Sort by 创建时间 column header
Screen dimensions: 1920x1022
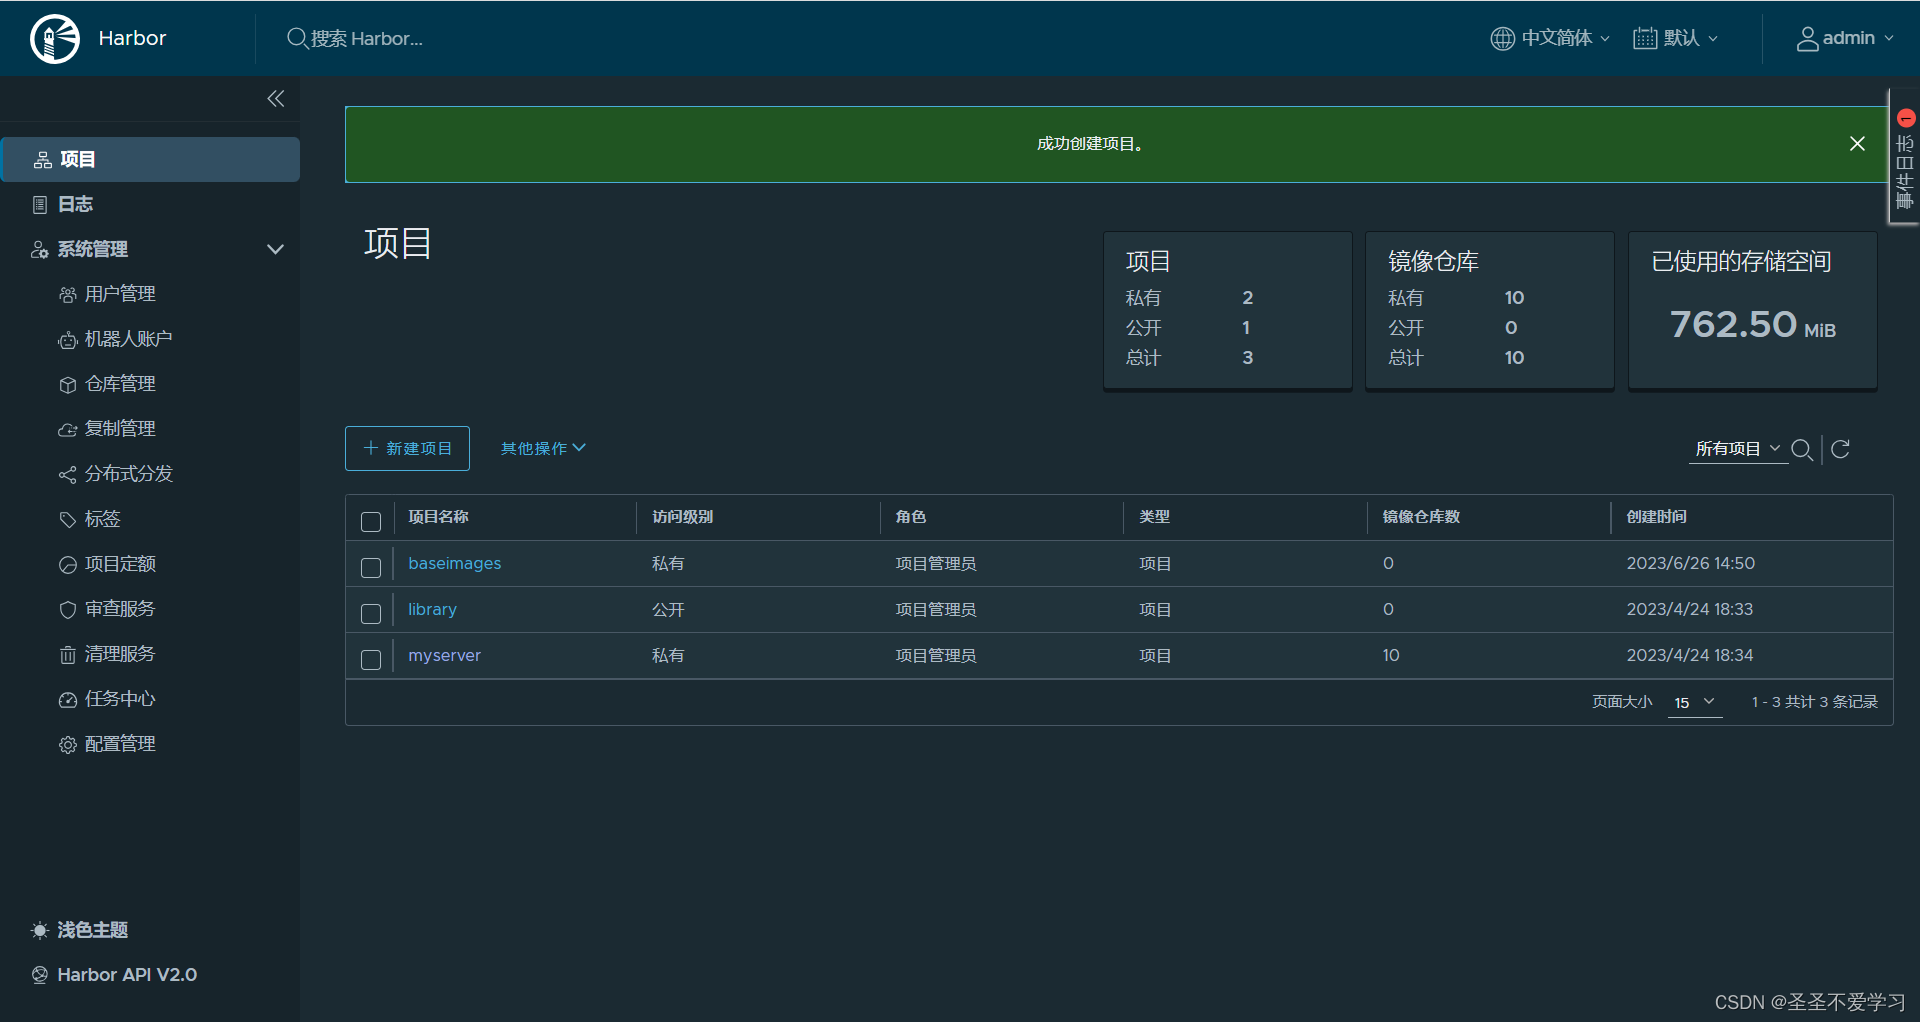[x=1656, y=517]
